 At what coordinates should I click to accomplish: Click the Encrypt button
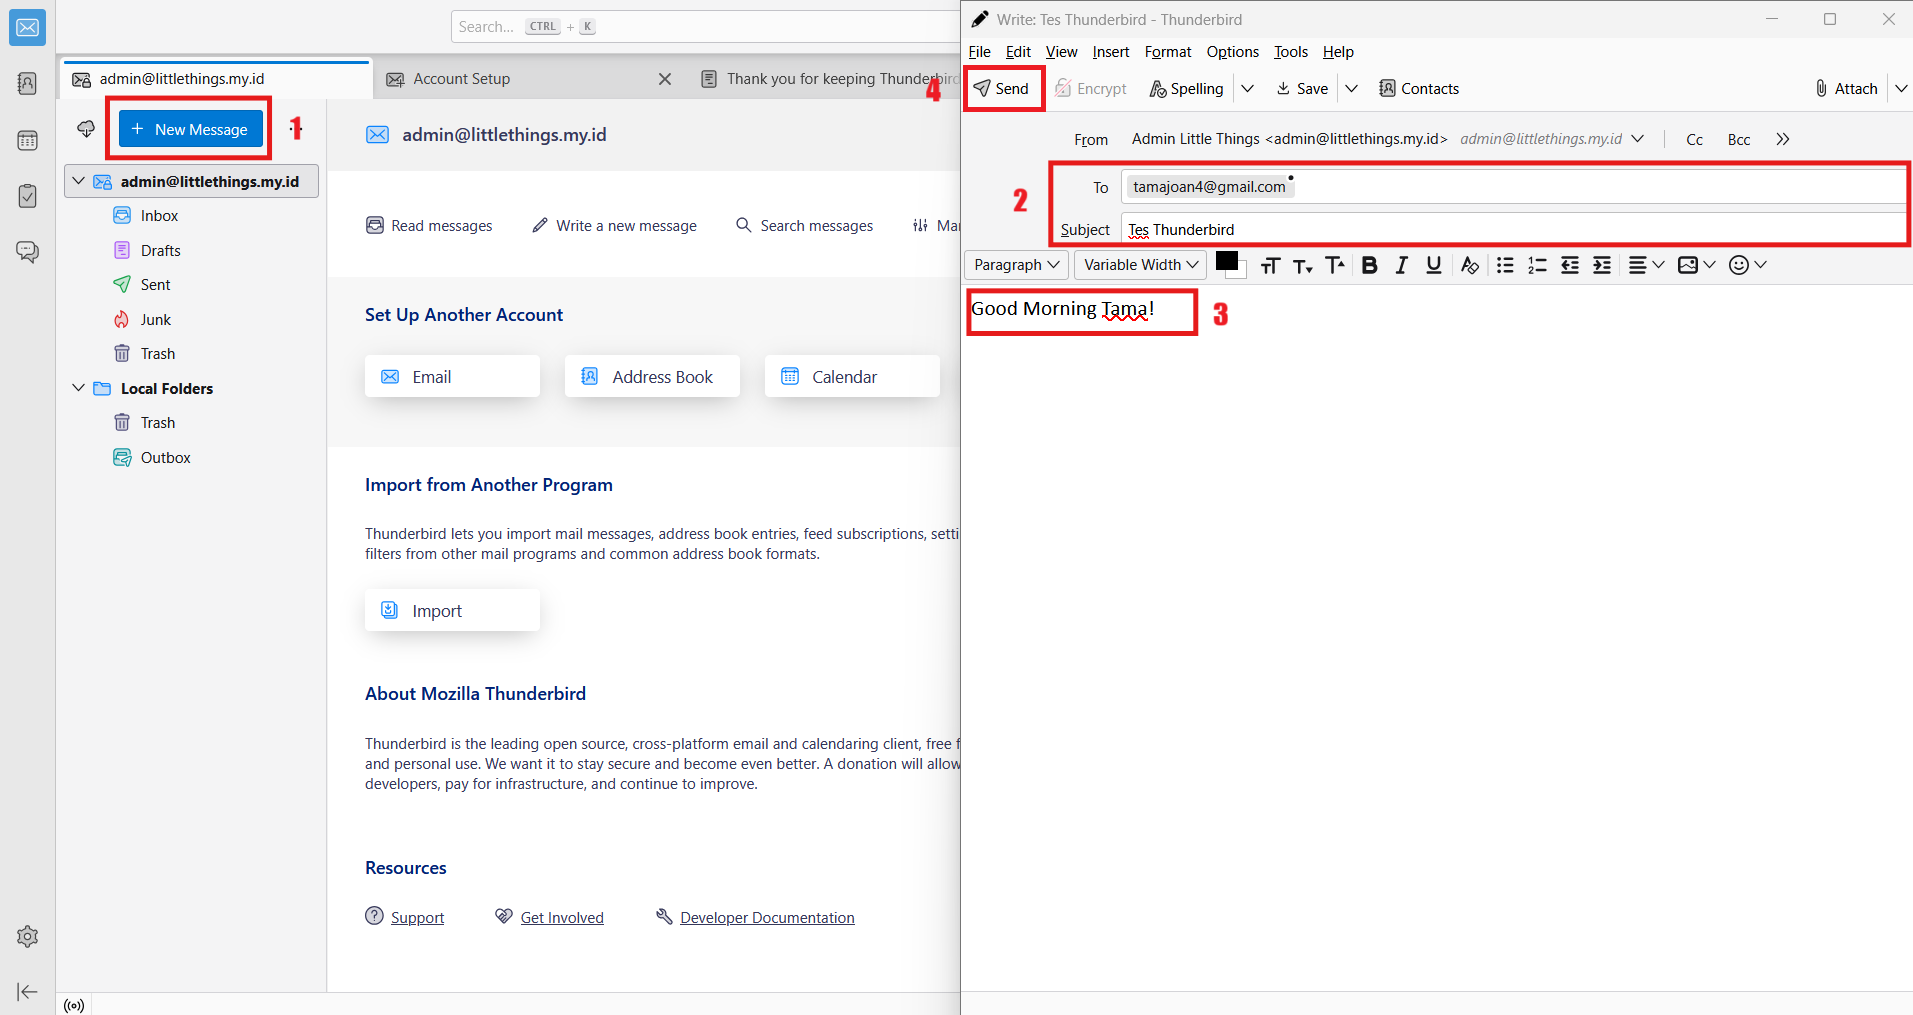pyautogui.click(x=1091, y=89)
